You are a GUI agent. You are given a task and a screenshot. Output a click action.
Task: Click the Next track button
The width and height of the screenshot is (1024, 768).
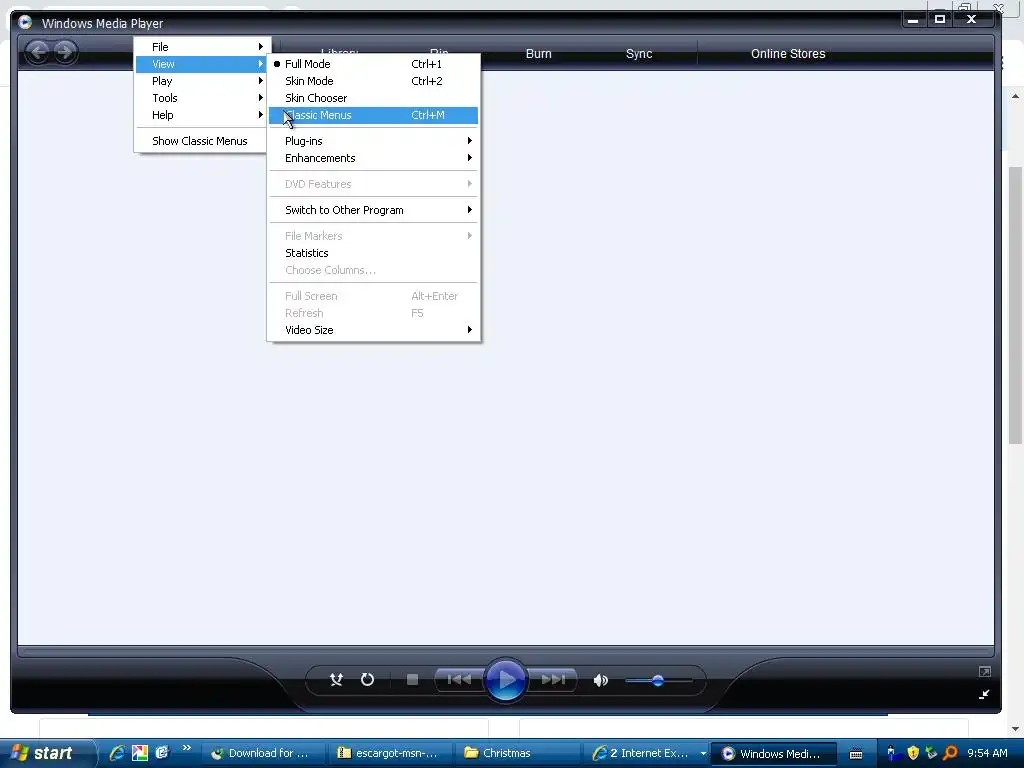(x=552, y=680)
